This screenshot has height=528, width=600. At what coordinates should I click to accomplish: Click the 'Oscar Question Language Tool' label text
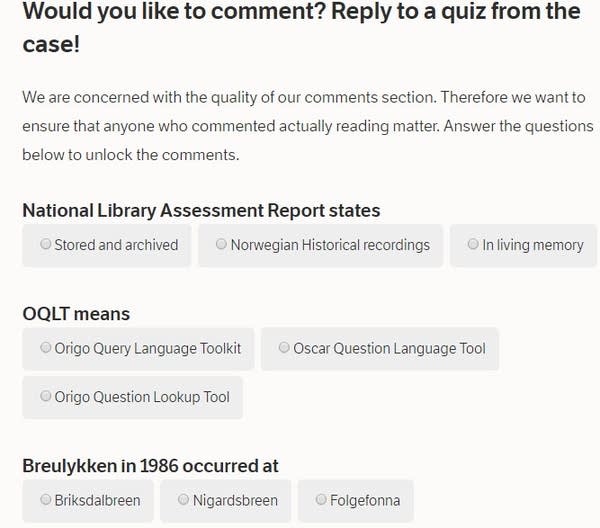tap(389, 348)
